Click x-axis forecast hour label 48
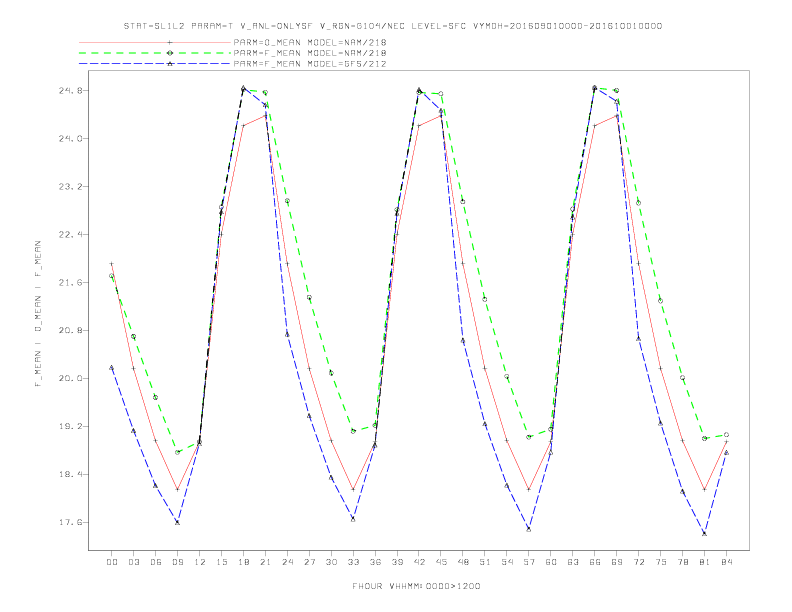Screen dimensions: 792x612 (x=463, y=562)
